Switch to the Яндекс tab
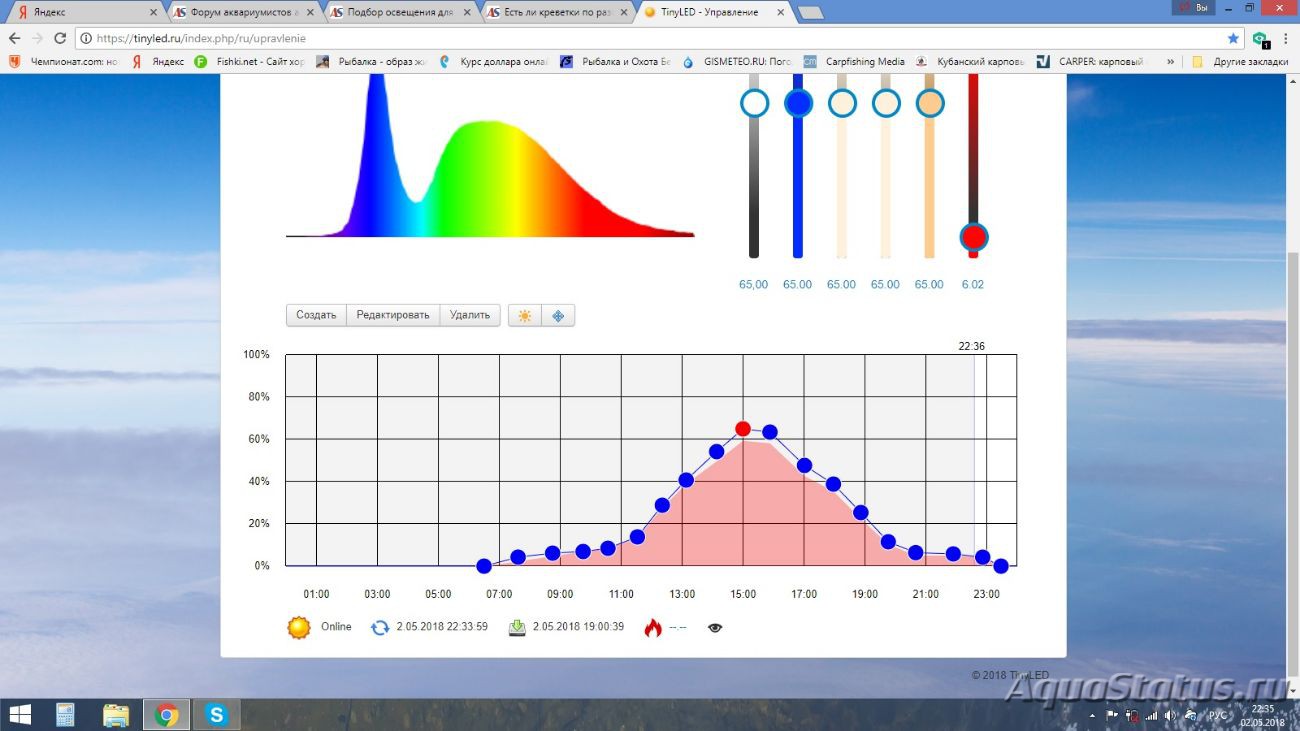This screenshot has width=1300, height=731. [85, 12]
